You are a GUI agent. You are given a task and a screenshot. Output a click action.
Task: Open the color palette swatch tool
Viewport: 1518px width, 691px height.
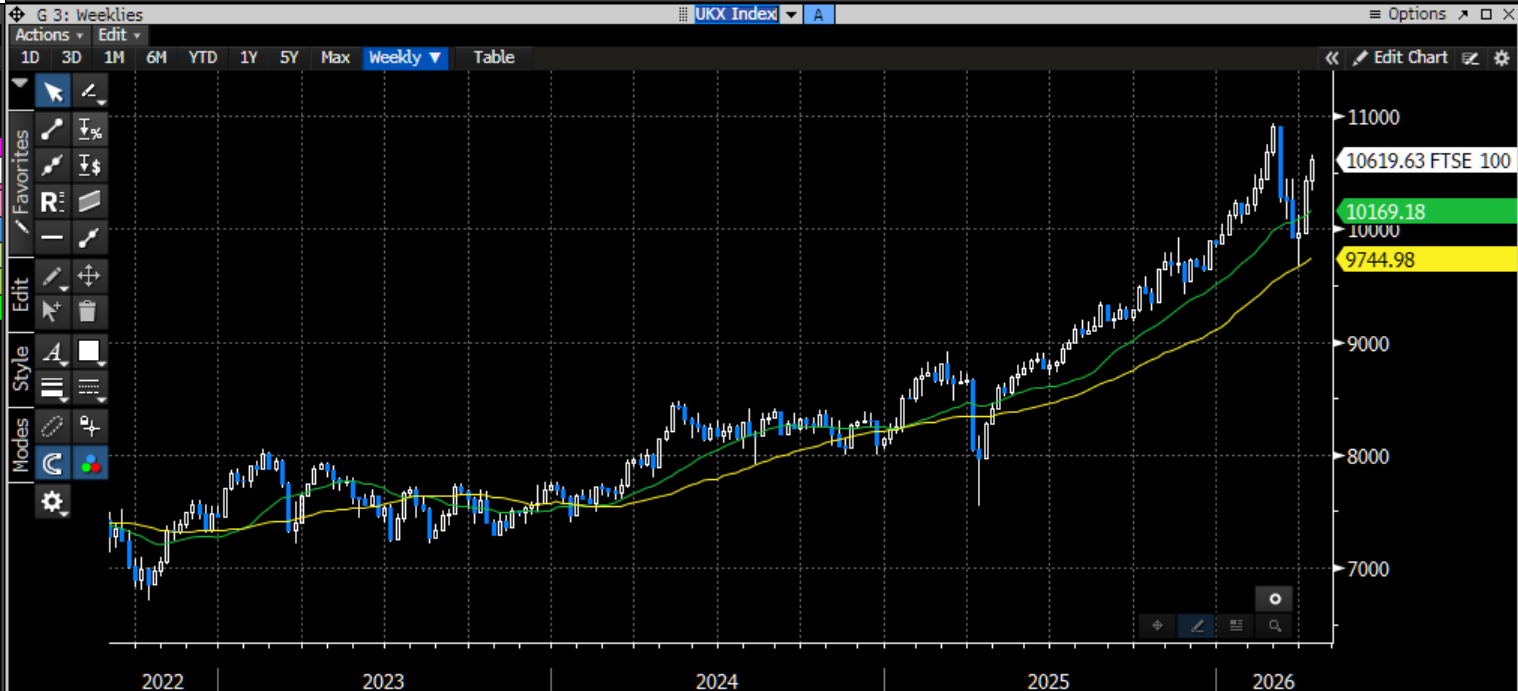90,462
